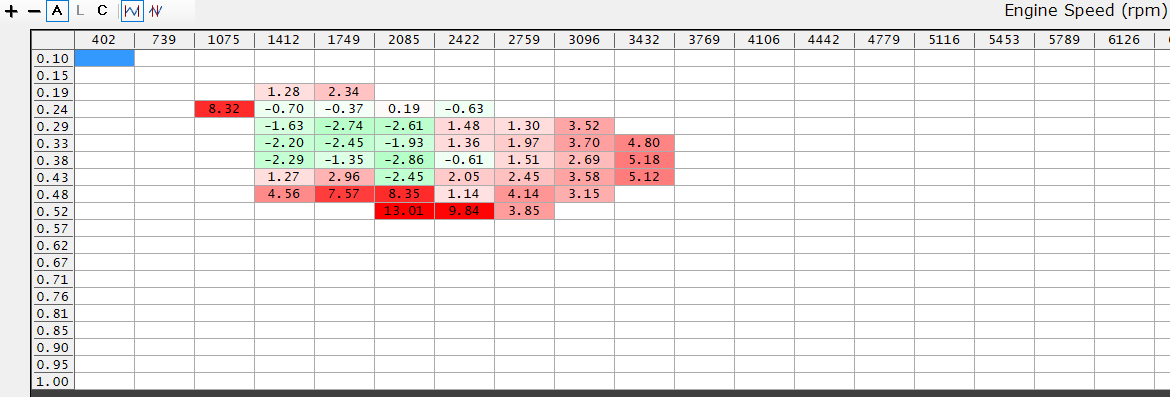Toggle the C mode button
This screenshot has height=397, width=1170.
point(102,11)
